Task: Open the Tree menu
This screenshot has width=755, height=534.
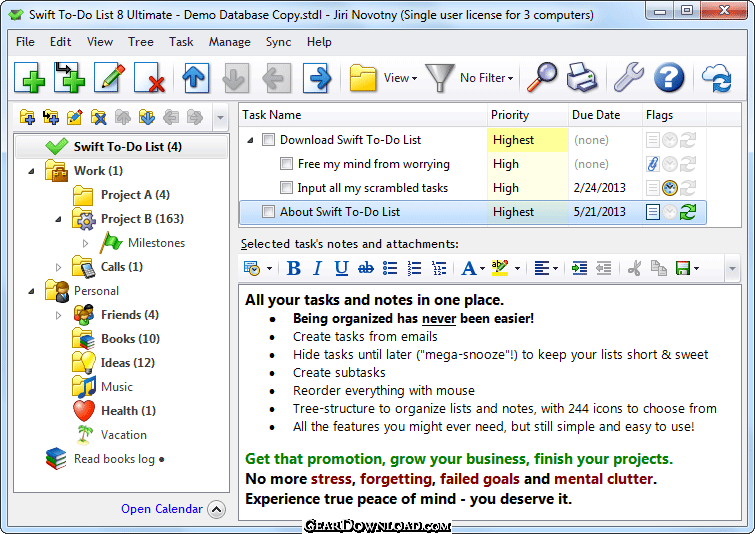Action: pos(141,42)
